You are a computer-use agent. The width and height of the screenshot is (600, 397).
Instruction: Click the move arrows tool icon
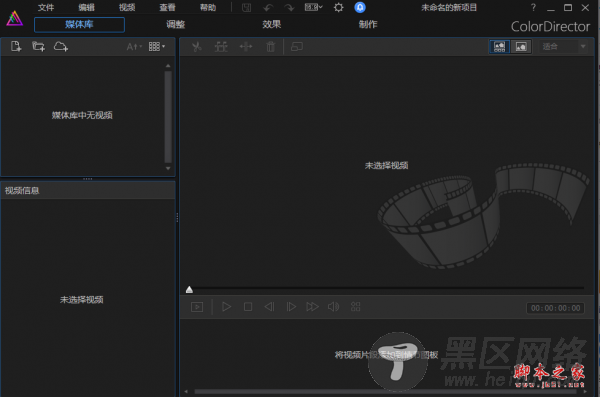coord(246,47)
